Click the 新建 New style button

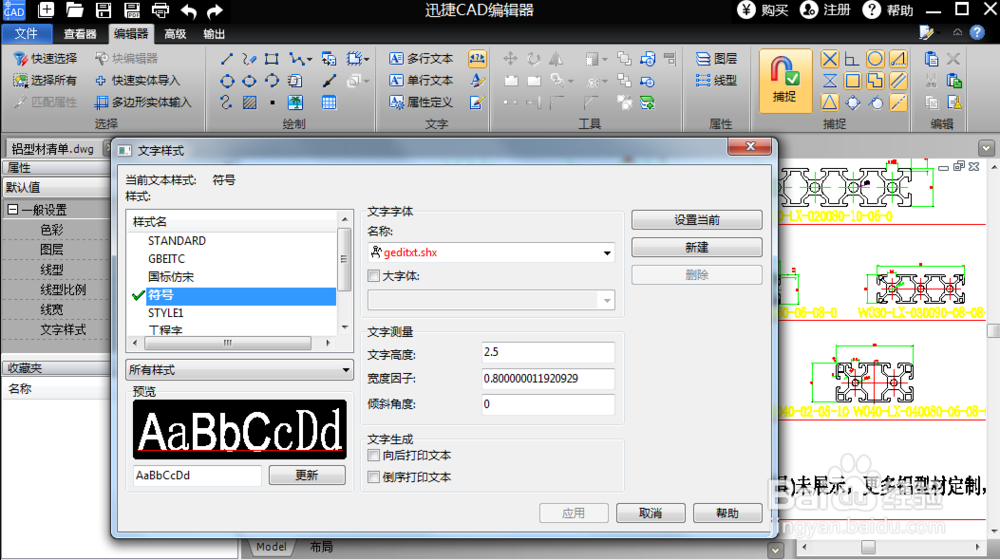(696, 247)
